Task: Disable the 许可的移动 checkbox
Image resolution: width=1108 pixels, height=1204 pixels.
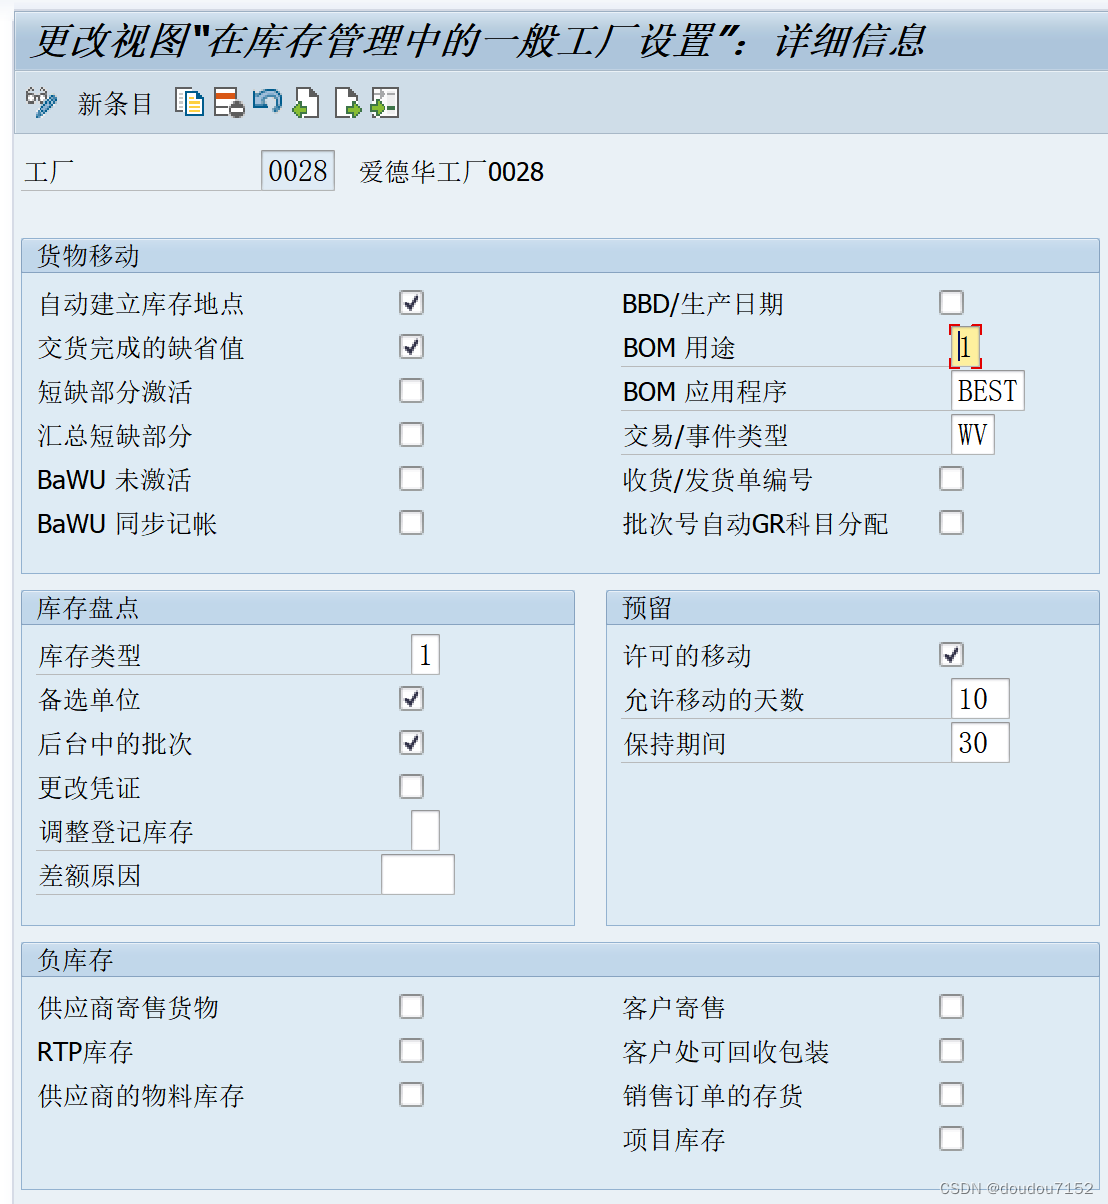Action: pyautogui.click(x=951, y=654)
